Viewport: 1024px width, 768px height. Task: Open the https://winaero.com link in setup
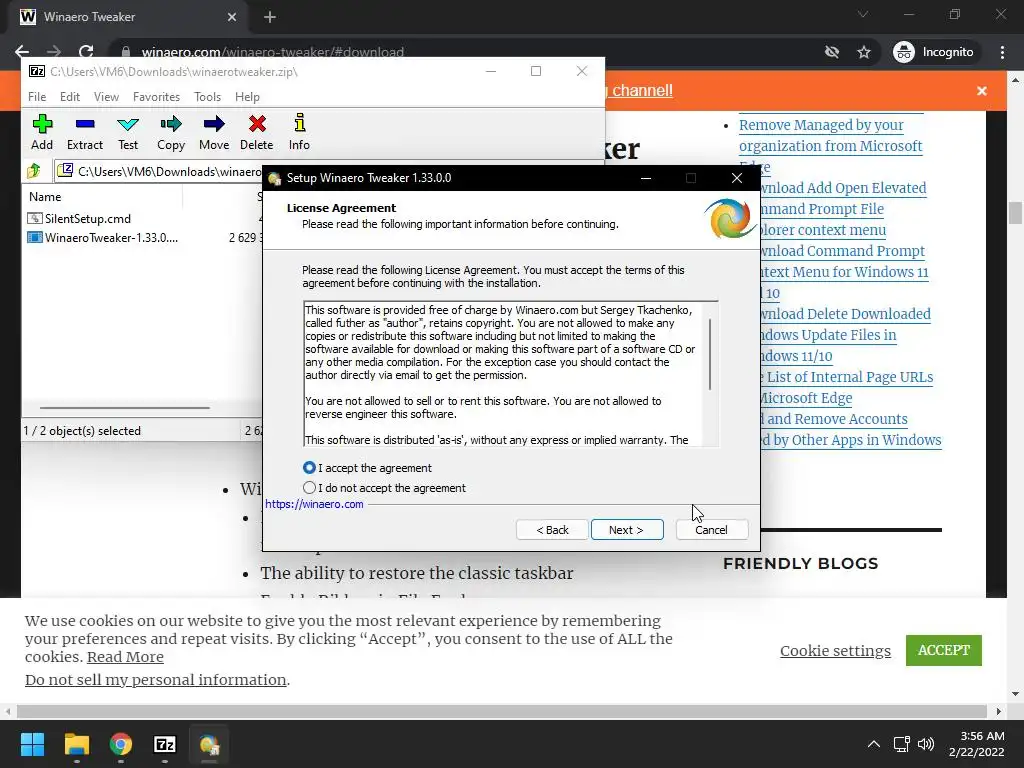(x=314, y=504)
